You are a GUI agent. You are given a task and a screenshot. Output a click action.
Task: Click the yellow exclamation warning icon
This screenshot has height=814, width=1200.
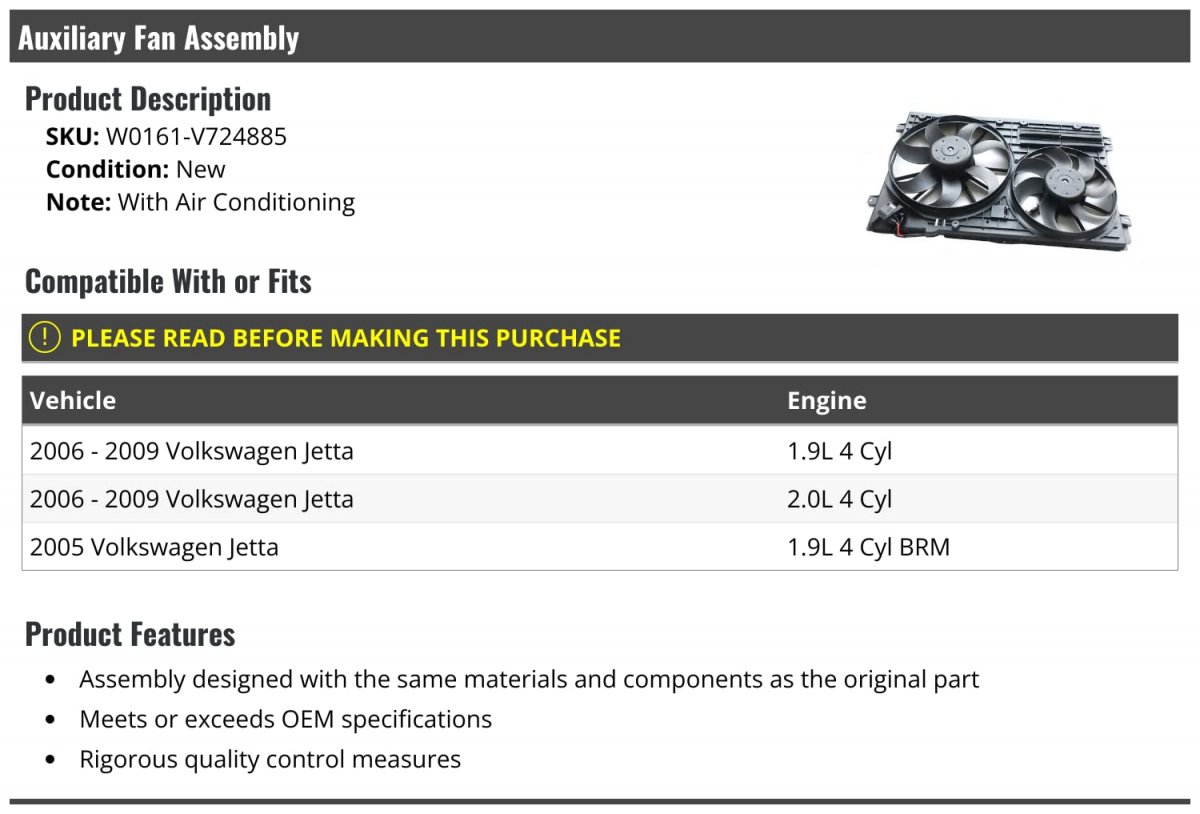(x=45, y=337)
